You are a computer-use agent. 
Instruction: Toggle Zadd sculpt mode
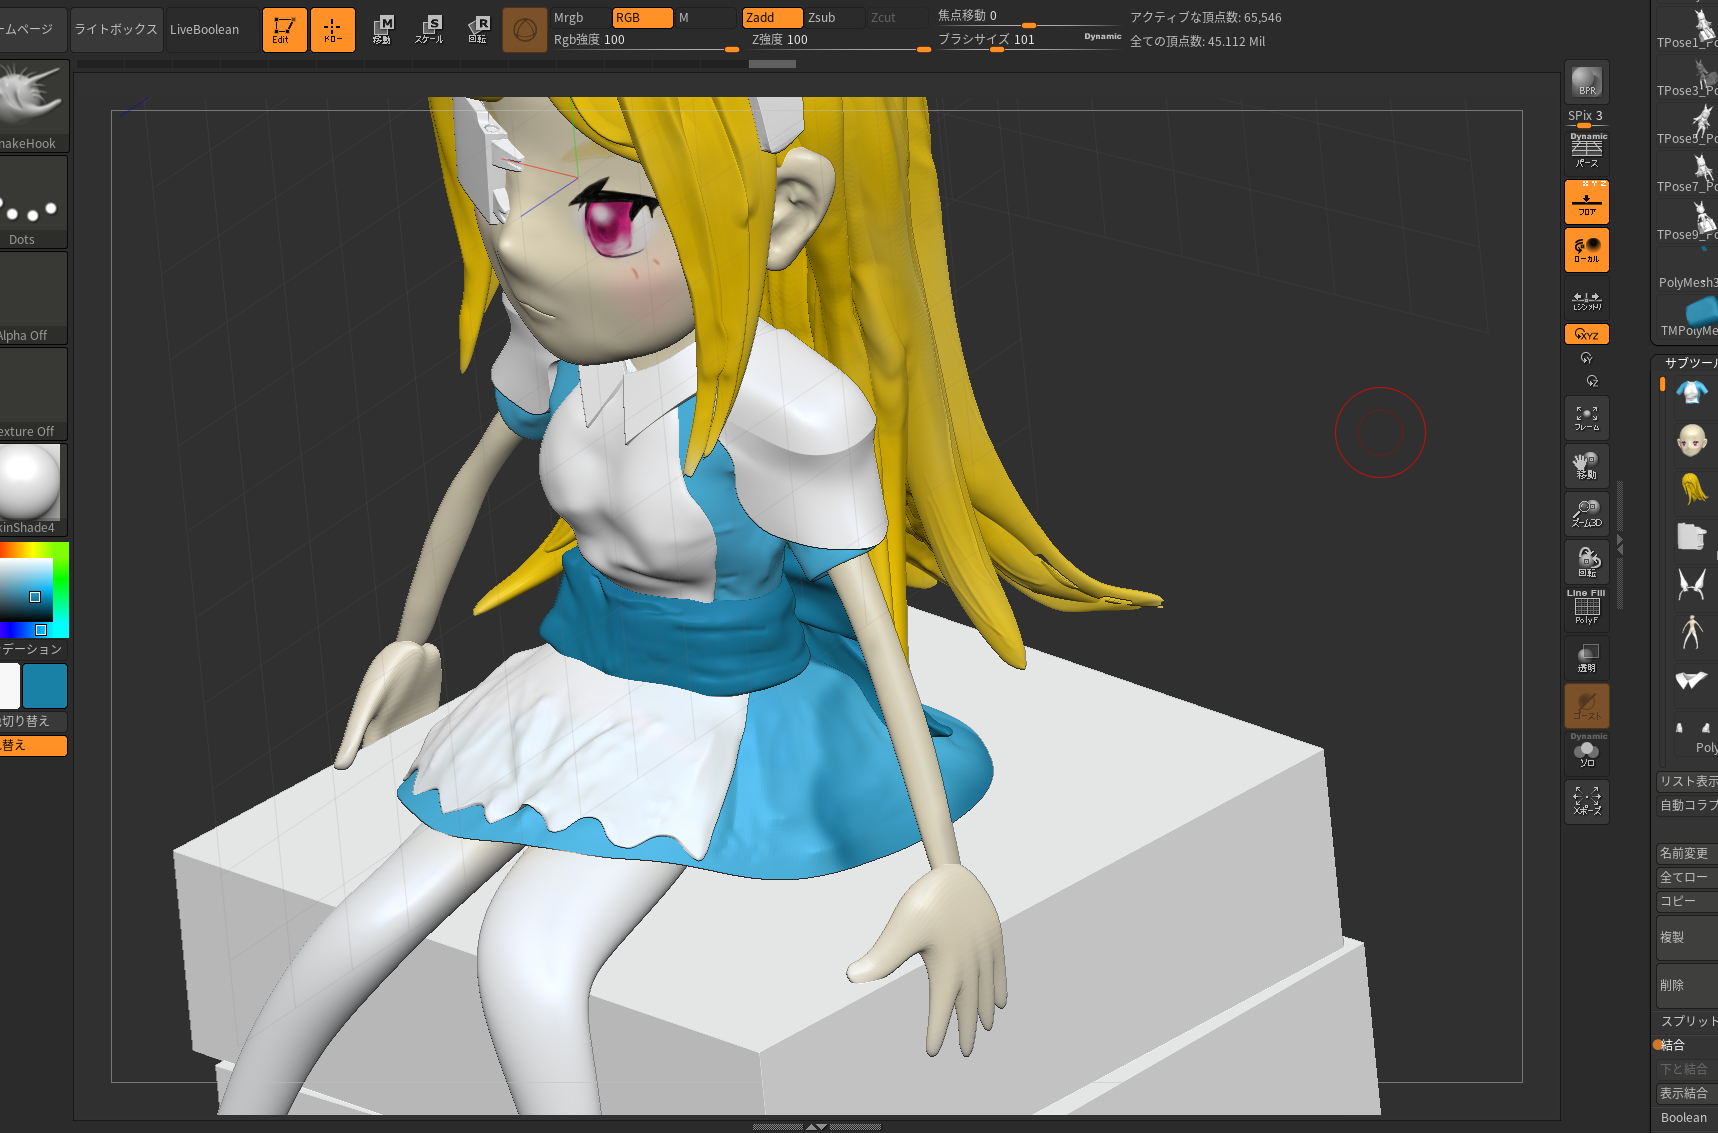772,18
